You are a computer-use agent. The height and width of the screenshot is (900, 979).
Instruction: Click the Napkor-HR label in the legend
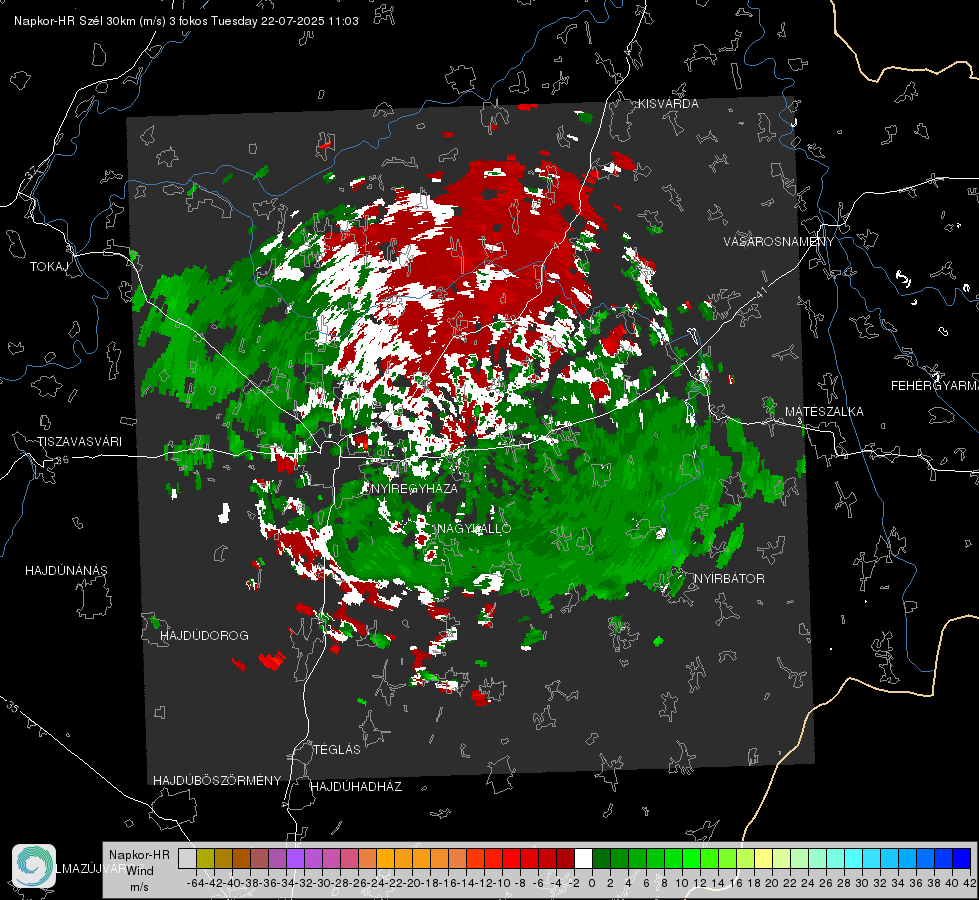tap(139, 855)
